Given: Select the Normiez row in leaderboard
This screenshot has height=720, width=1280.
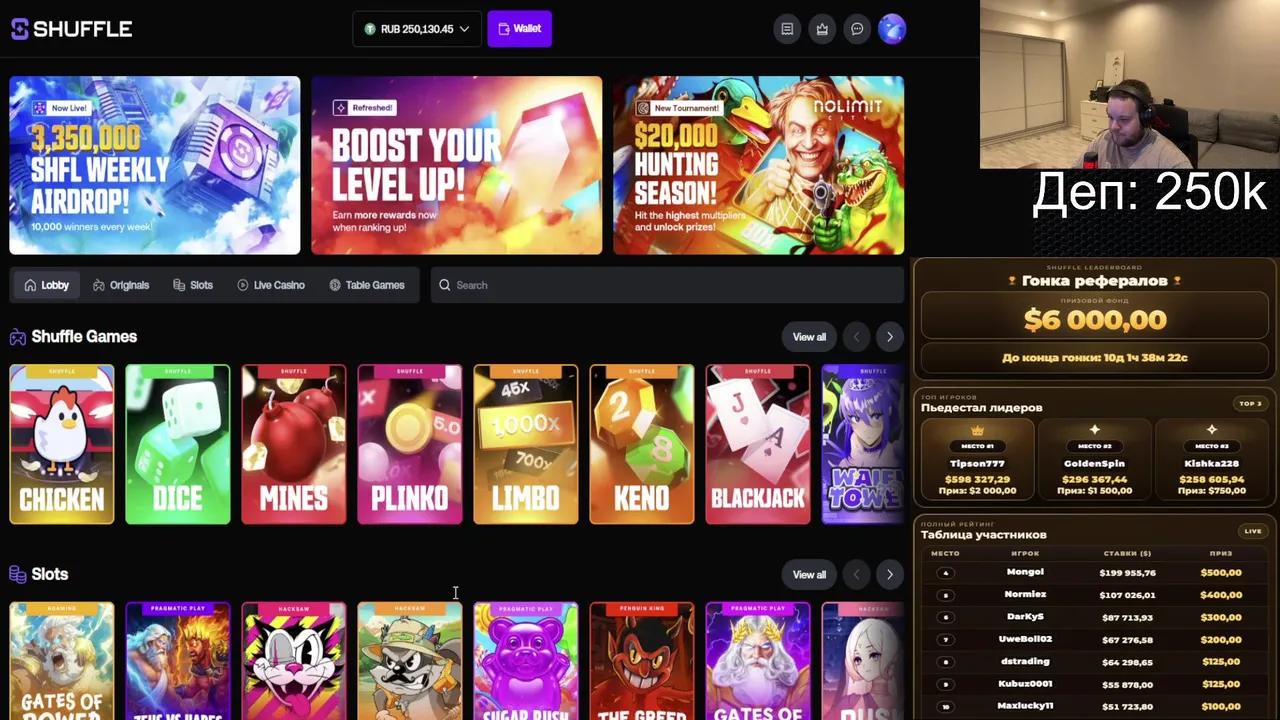Looking at the screenshot, I should (1095, 595).
